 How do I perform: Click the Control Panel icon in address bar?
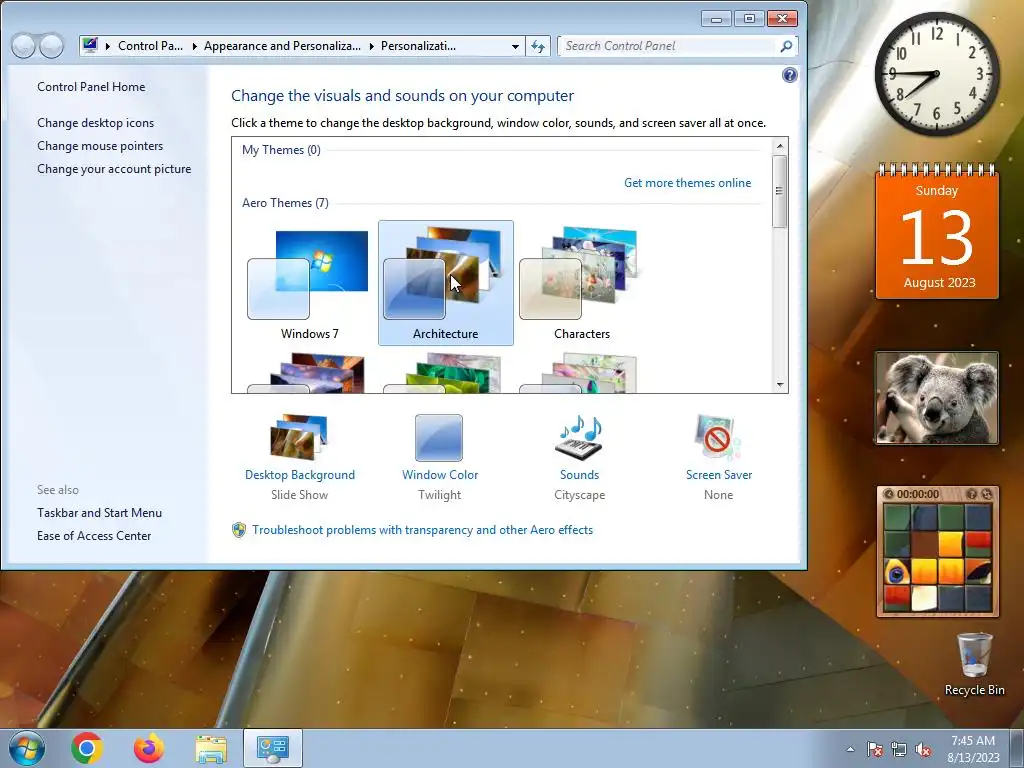click(90, 46)
